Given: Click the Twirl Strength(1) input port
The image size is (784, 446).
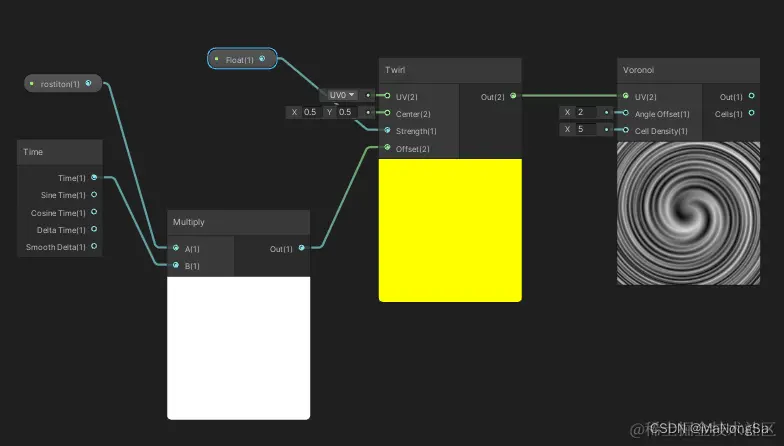Looking at the screenshot, I should pos(387,130).
